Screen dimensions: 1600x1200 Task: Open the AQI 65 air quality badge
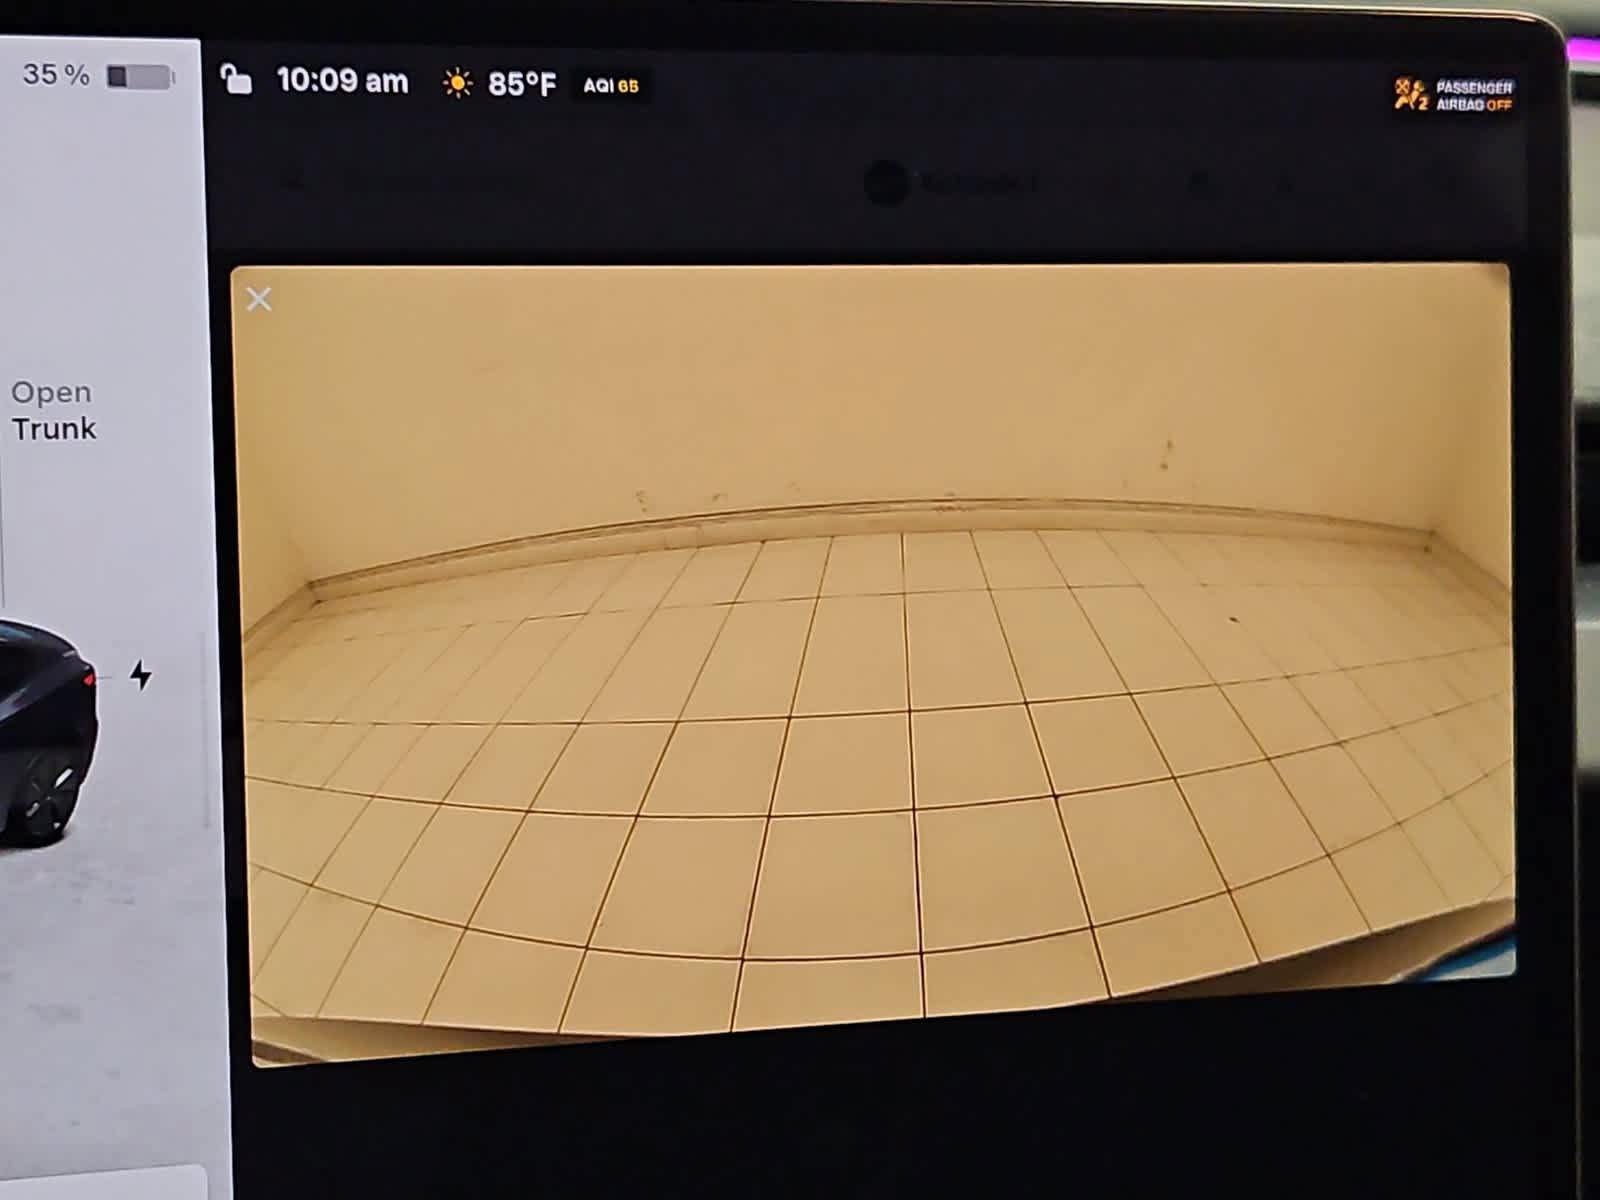pos(611,86)
